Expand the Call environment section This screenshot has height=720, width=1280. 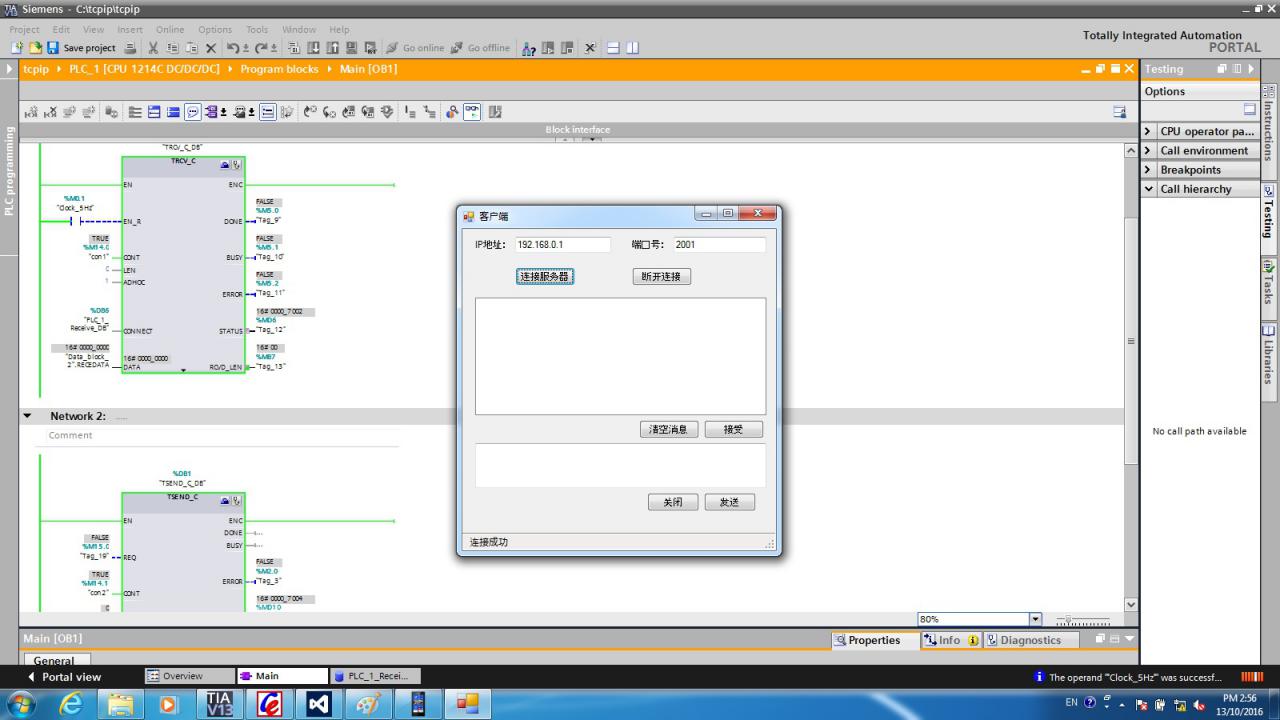click(x=1148, y=150)
